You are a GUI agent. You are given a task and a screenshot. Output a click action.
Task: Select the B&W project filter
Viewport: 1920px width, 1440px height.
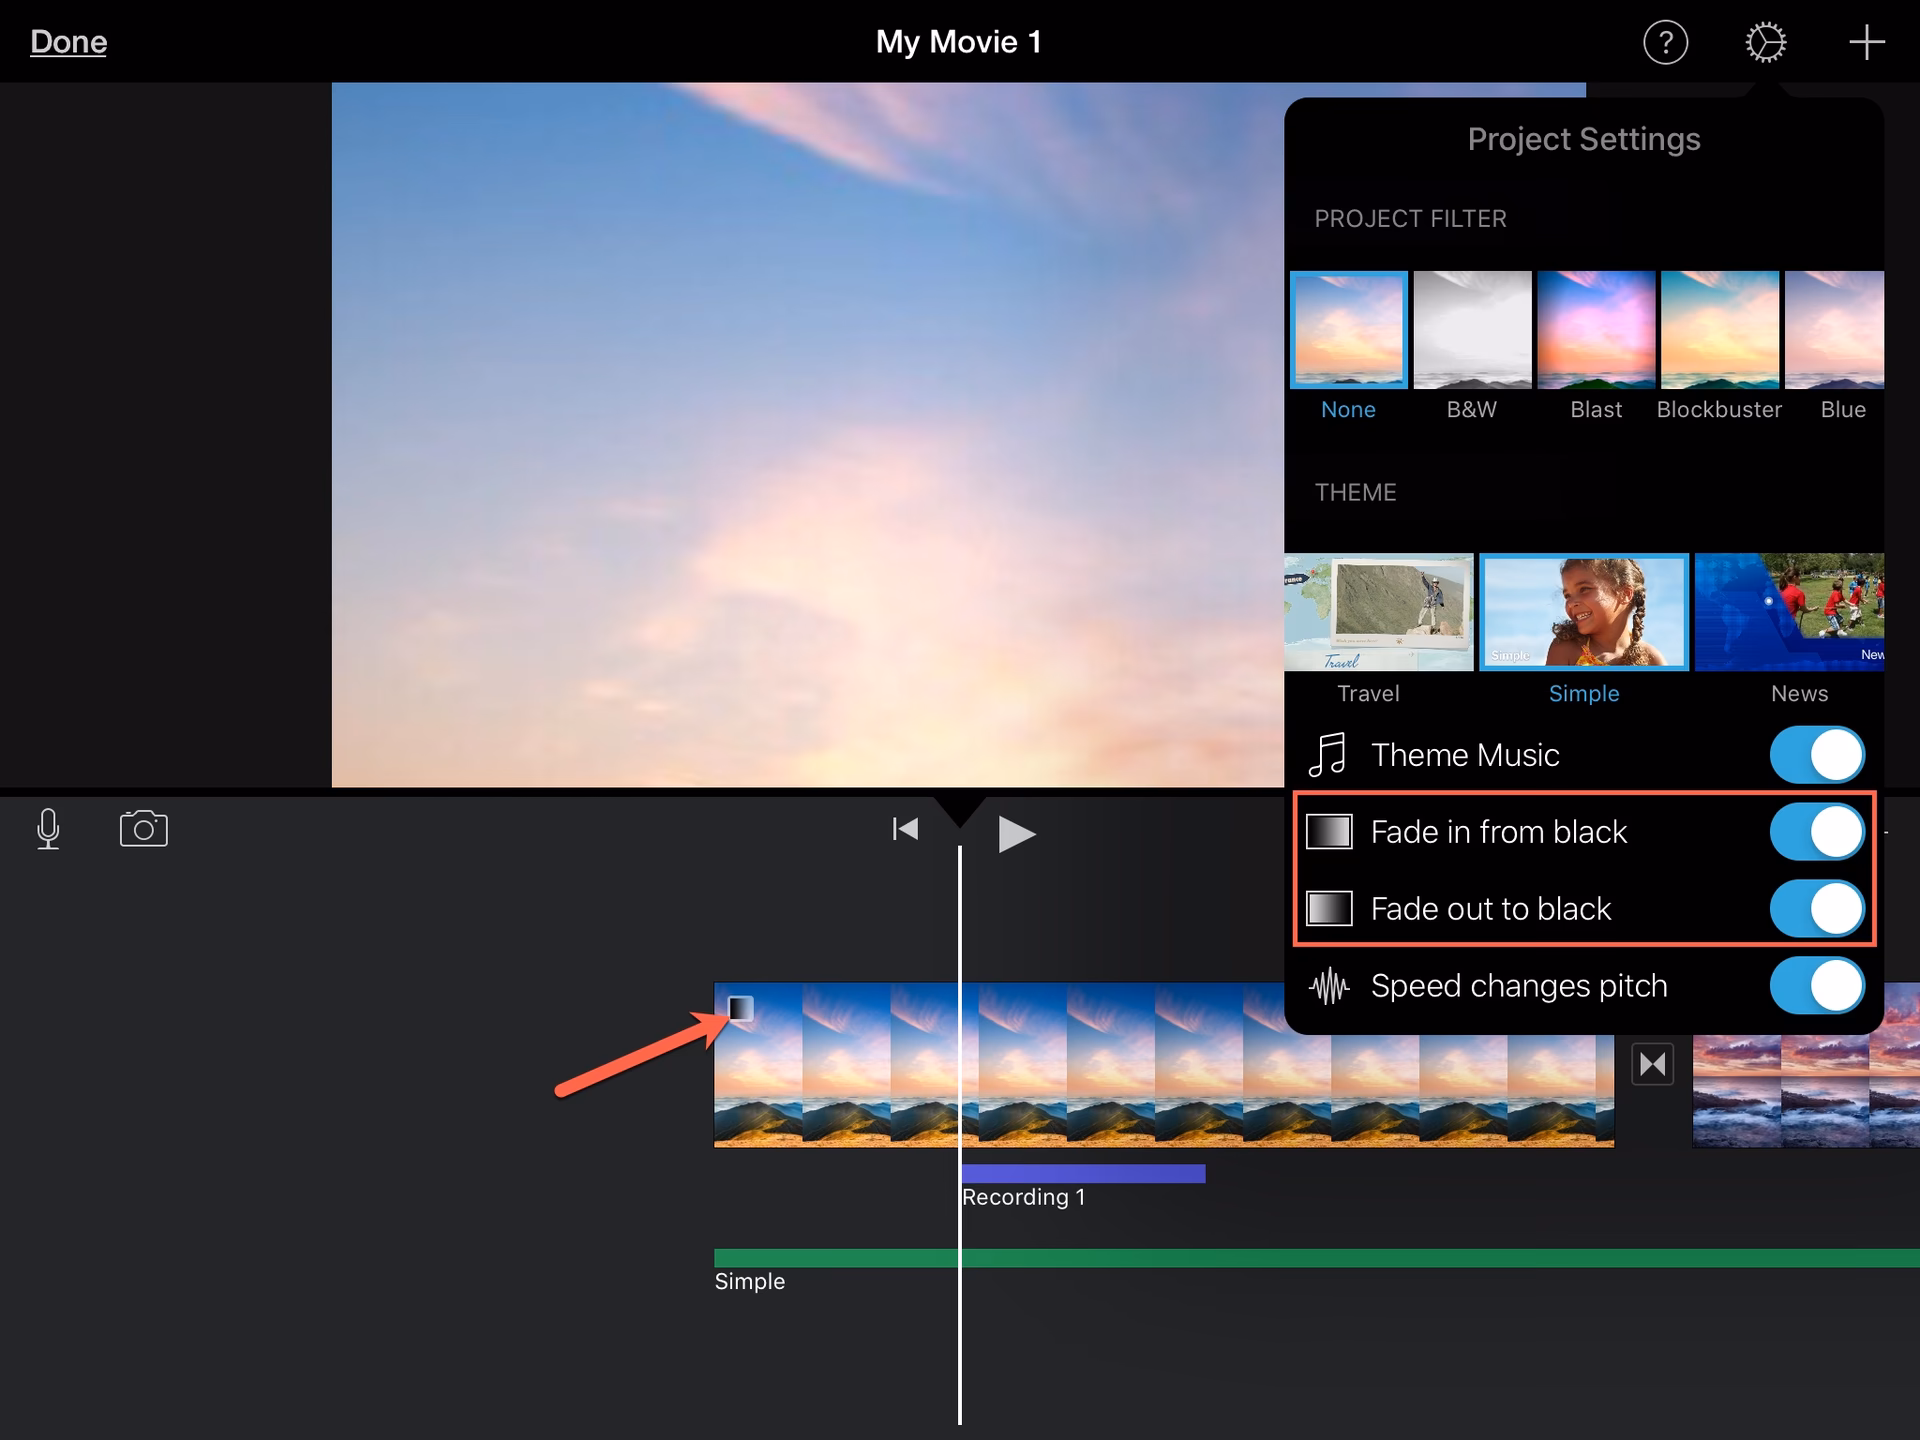tap(1471, 330)
